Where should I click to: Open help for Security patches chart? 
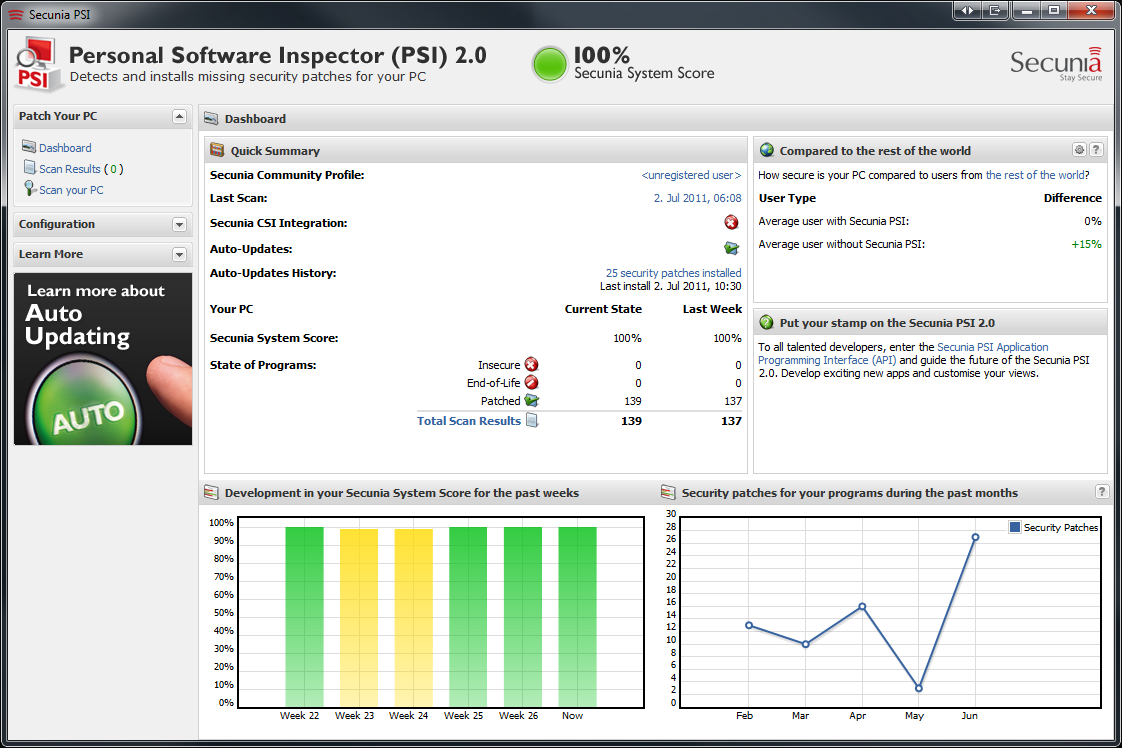pos(1102,492)
